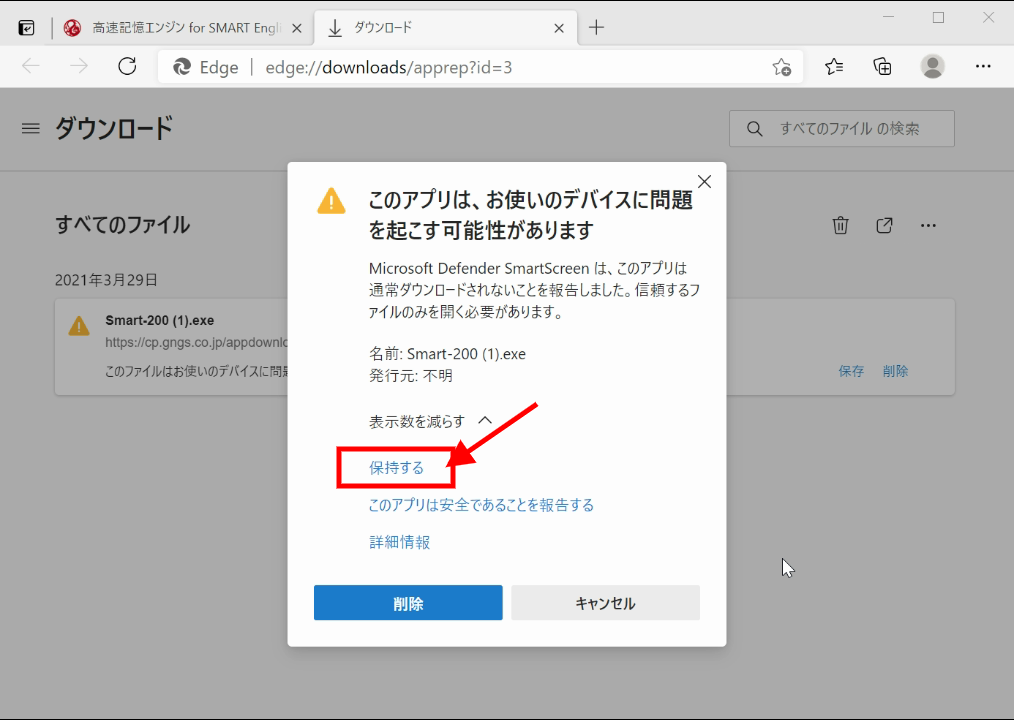The image size is (1014, 720).
Task: Maximize the Edge window
Action: coord(938,17)
